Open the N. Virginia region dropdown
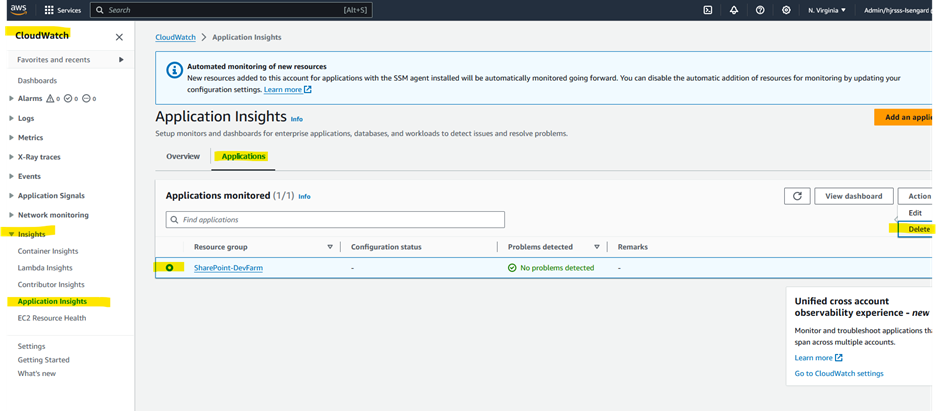Viewport: 936px width, 411px height. point(827,10)
